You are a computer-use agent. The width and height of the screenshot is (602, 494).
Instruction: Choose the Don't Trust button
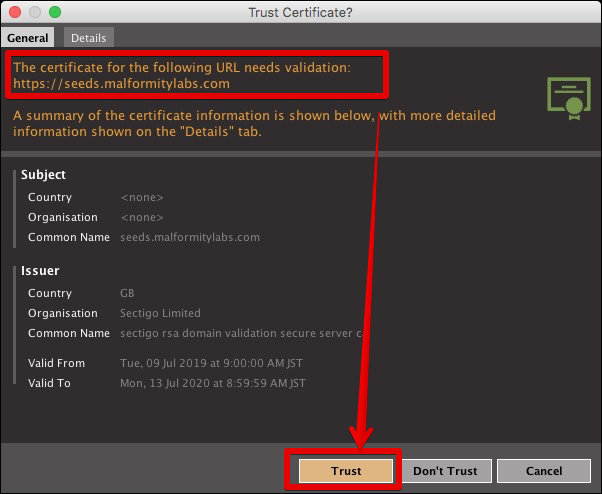pos(445,470)
